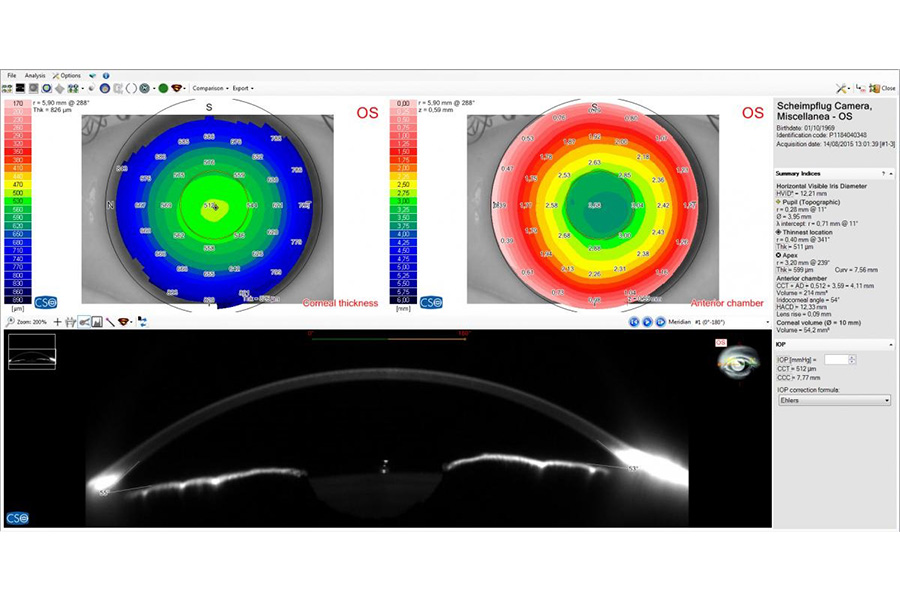
Task: Select the black Scheimpflug image toolbar icon
Action: click(x=20, y=88)
